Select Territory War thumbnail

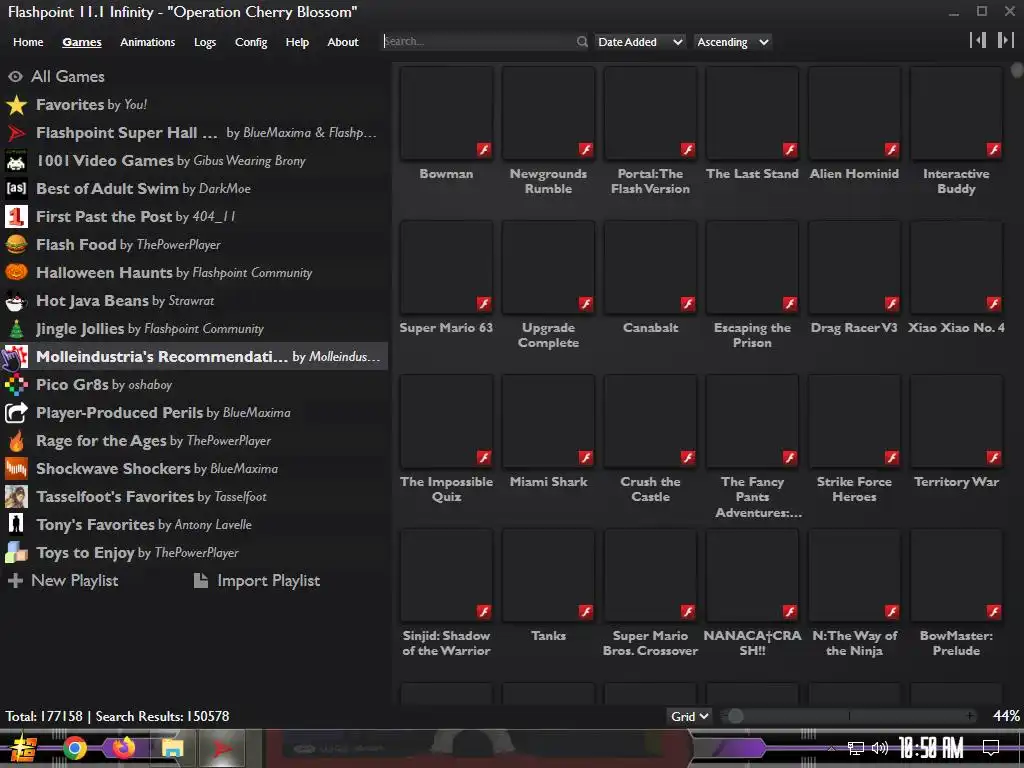956,422
